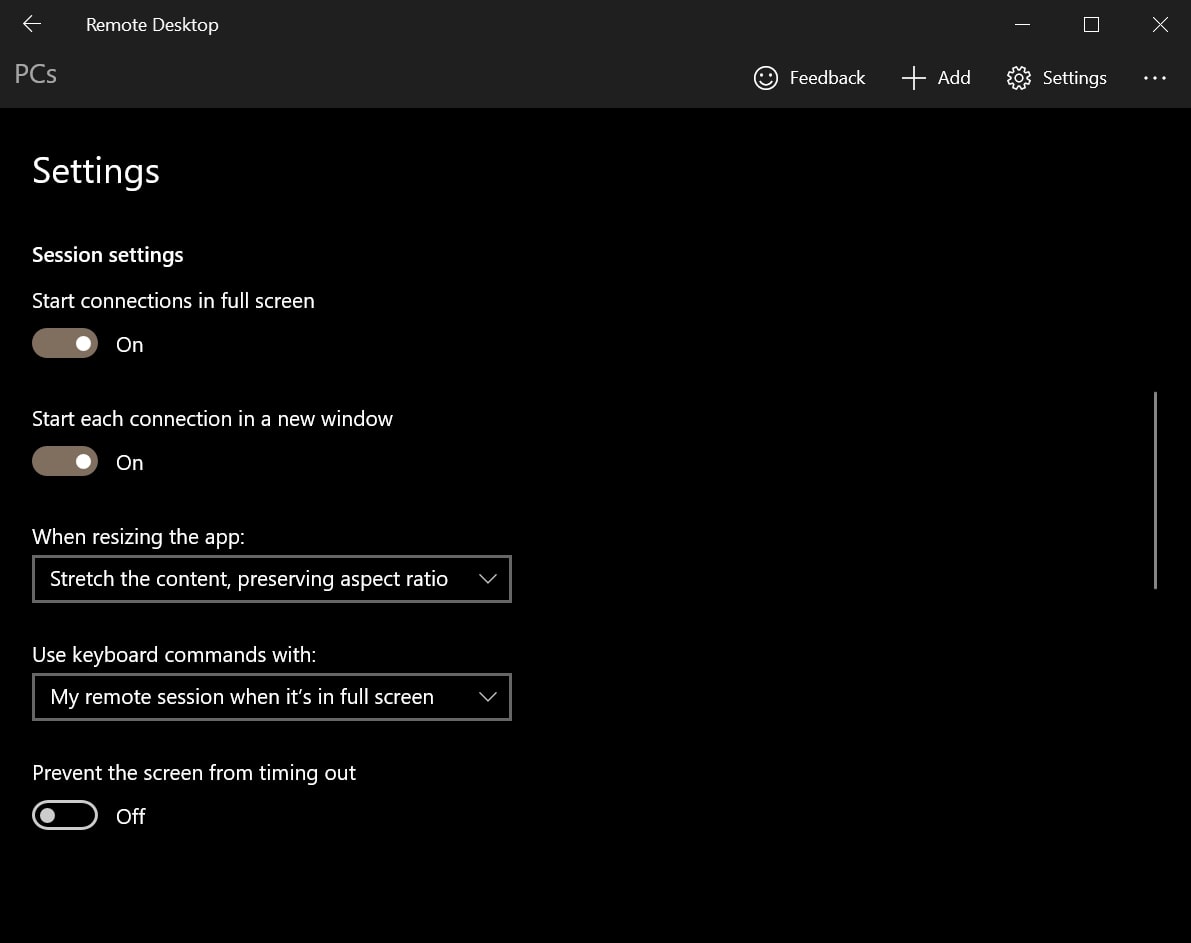Click the Session settings heading
Image resolution: width=1191 pixels, height=943 pixels.
(x=108, y=255)
